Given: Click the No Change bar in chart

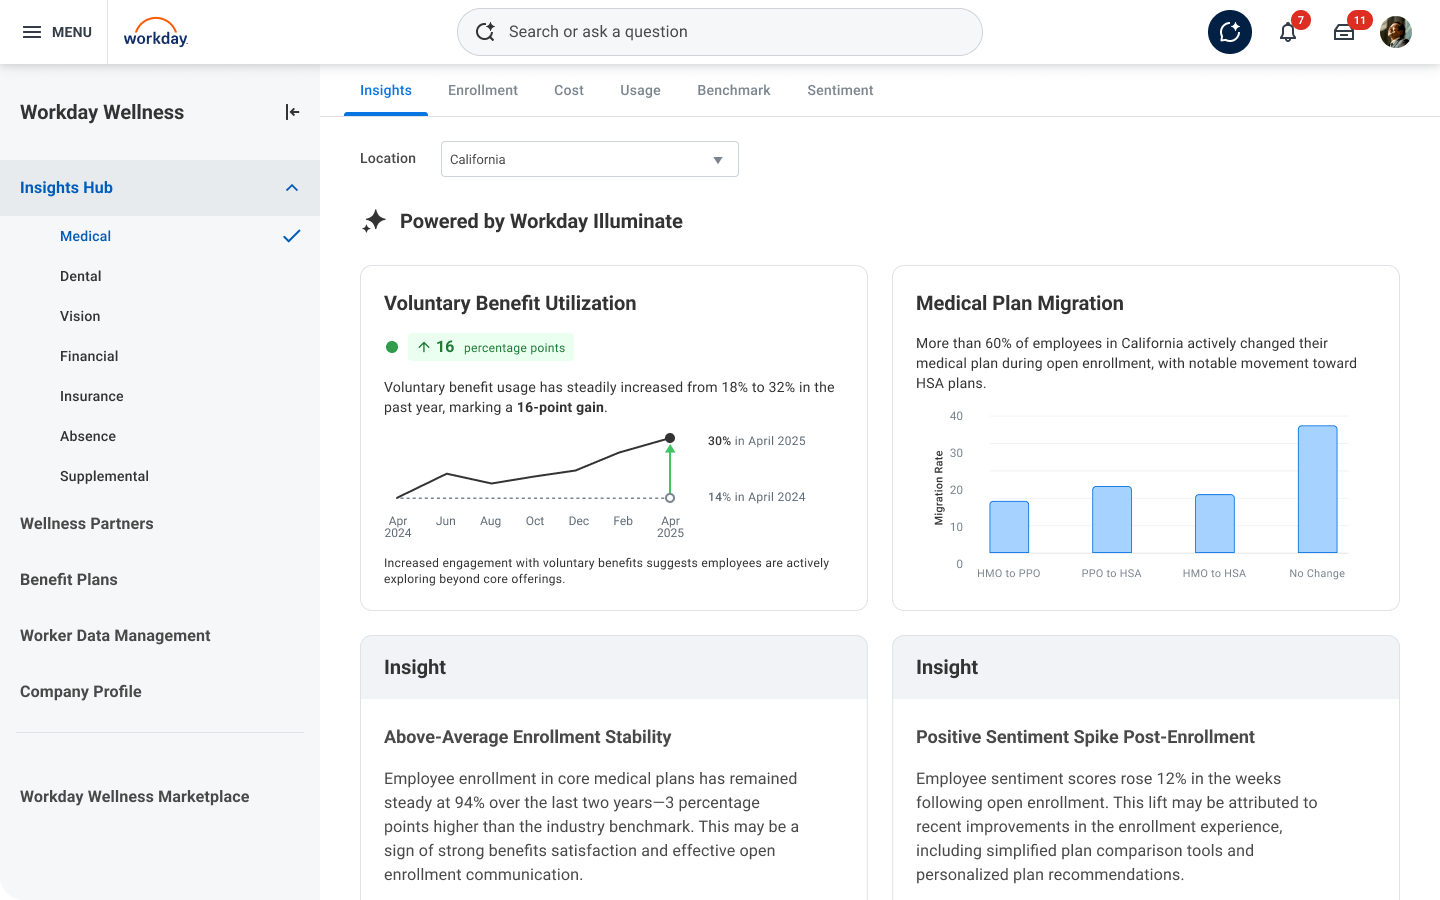Looking at the screenshot, I should 1317,489.
